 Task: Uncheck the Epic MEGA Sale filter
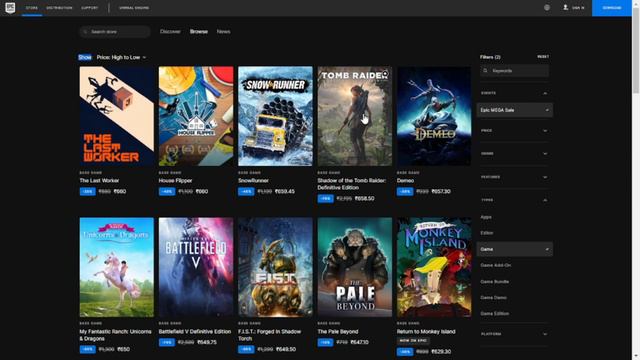click(x=515, y=110)
